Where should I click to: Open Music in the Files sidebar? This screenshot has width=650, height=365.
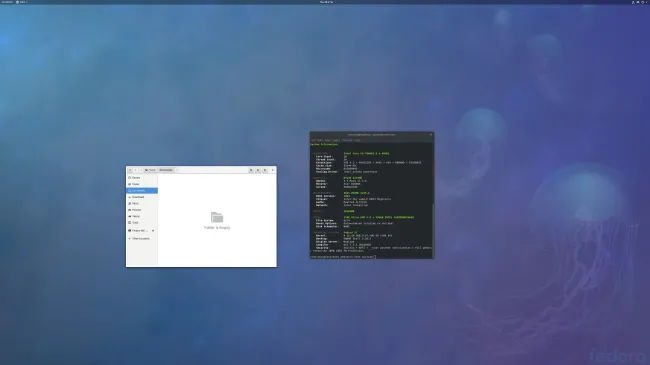coord(141,203)
